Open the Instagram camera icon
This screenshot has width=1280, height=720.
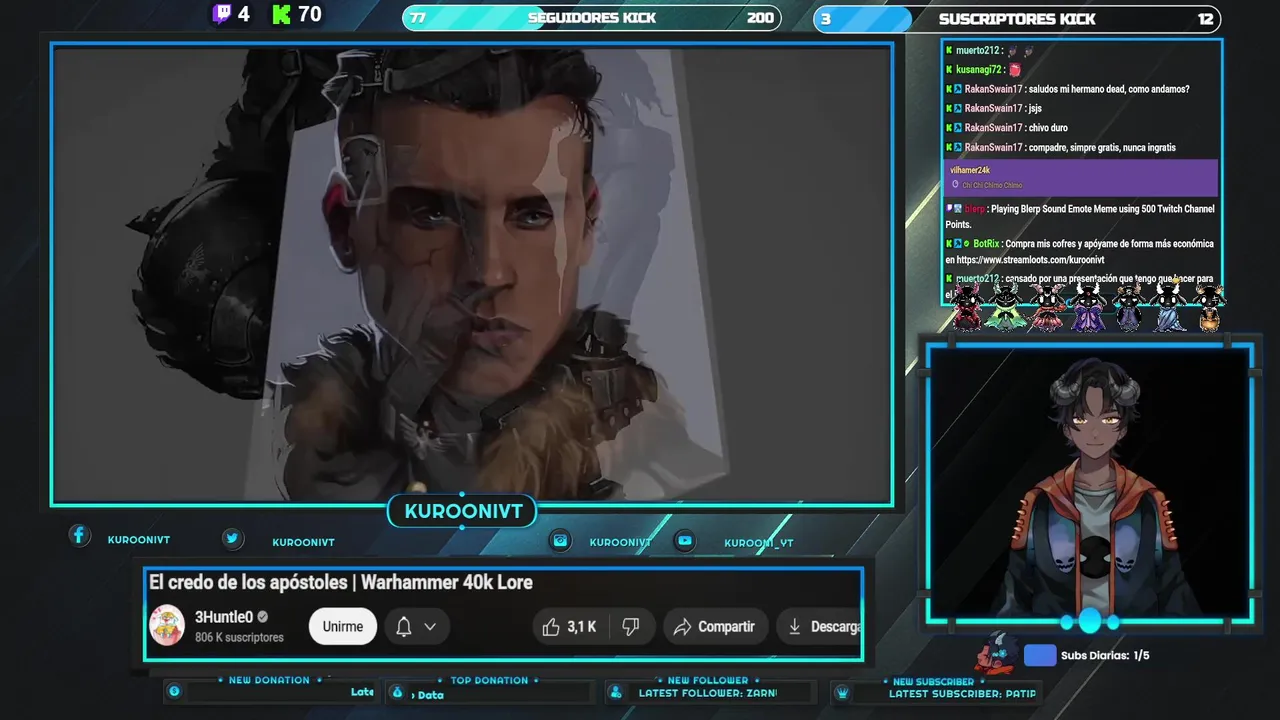[561, 540]
